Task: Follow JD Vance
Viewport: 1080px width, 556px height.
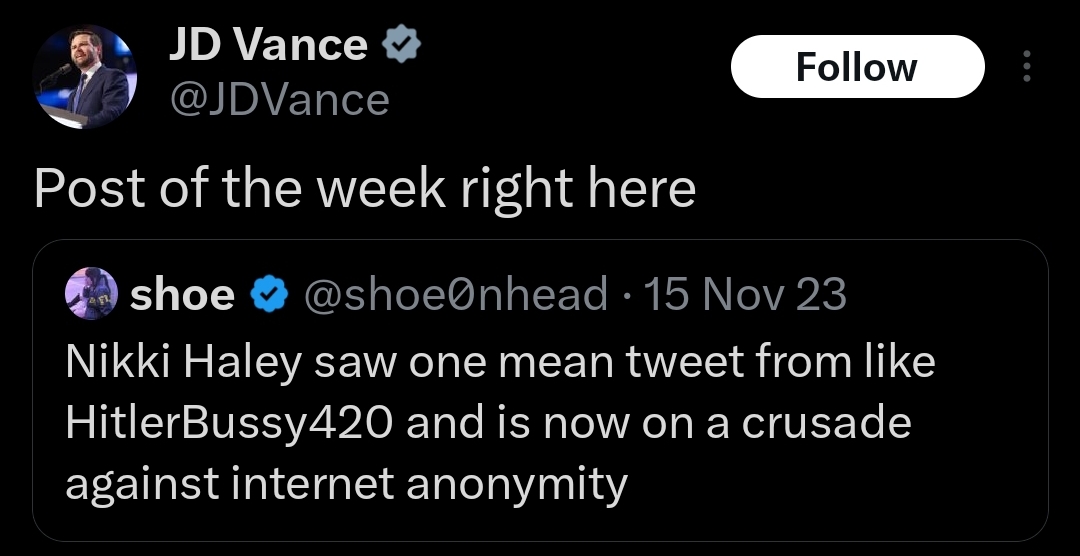Action: [x=856, y=67]
